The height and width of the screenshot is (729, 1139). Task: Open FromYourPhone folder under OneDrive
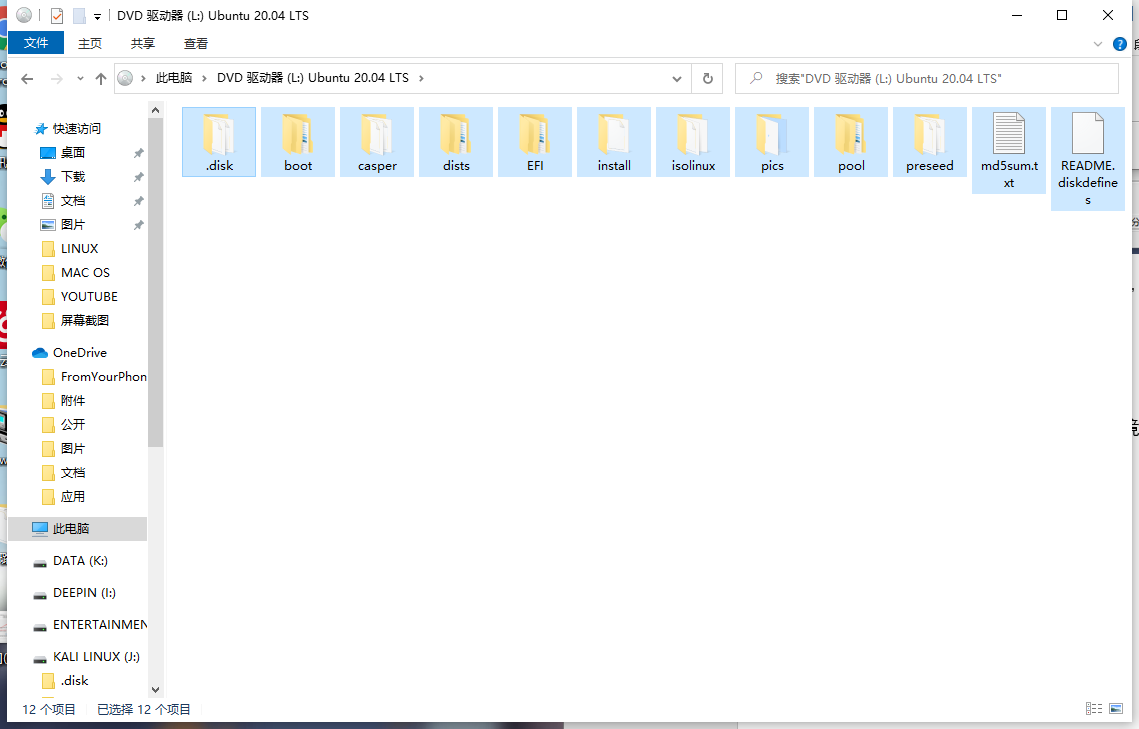103,376
